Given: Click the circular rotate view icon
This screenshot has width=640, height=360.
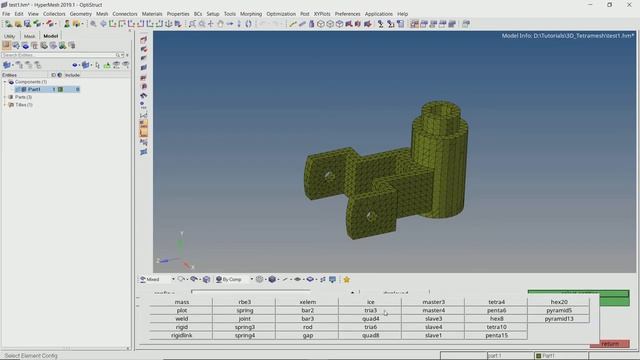Looking at the screenshot, I should 248,24.
